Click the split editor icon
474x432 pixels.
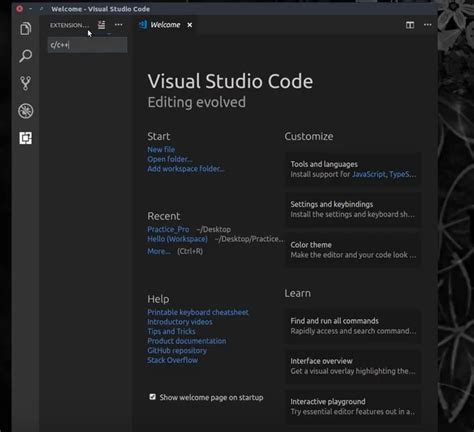pos(410,25)
